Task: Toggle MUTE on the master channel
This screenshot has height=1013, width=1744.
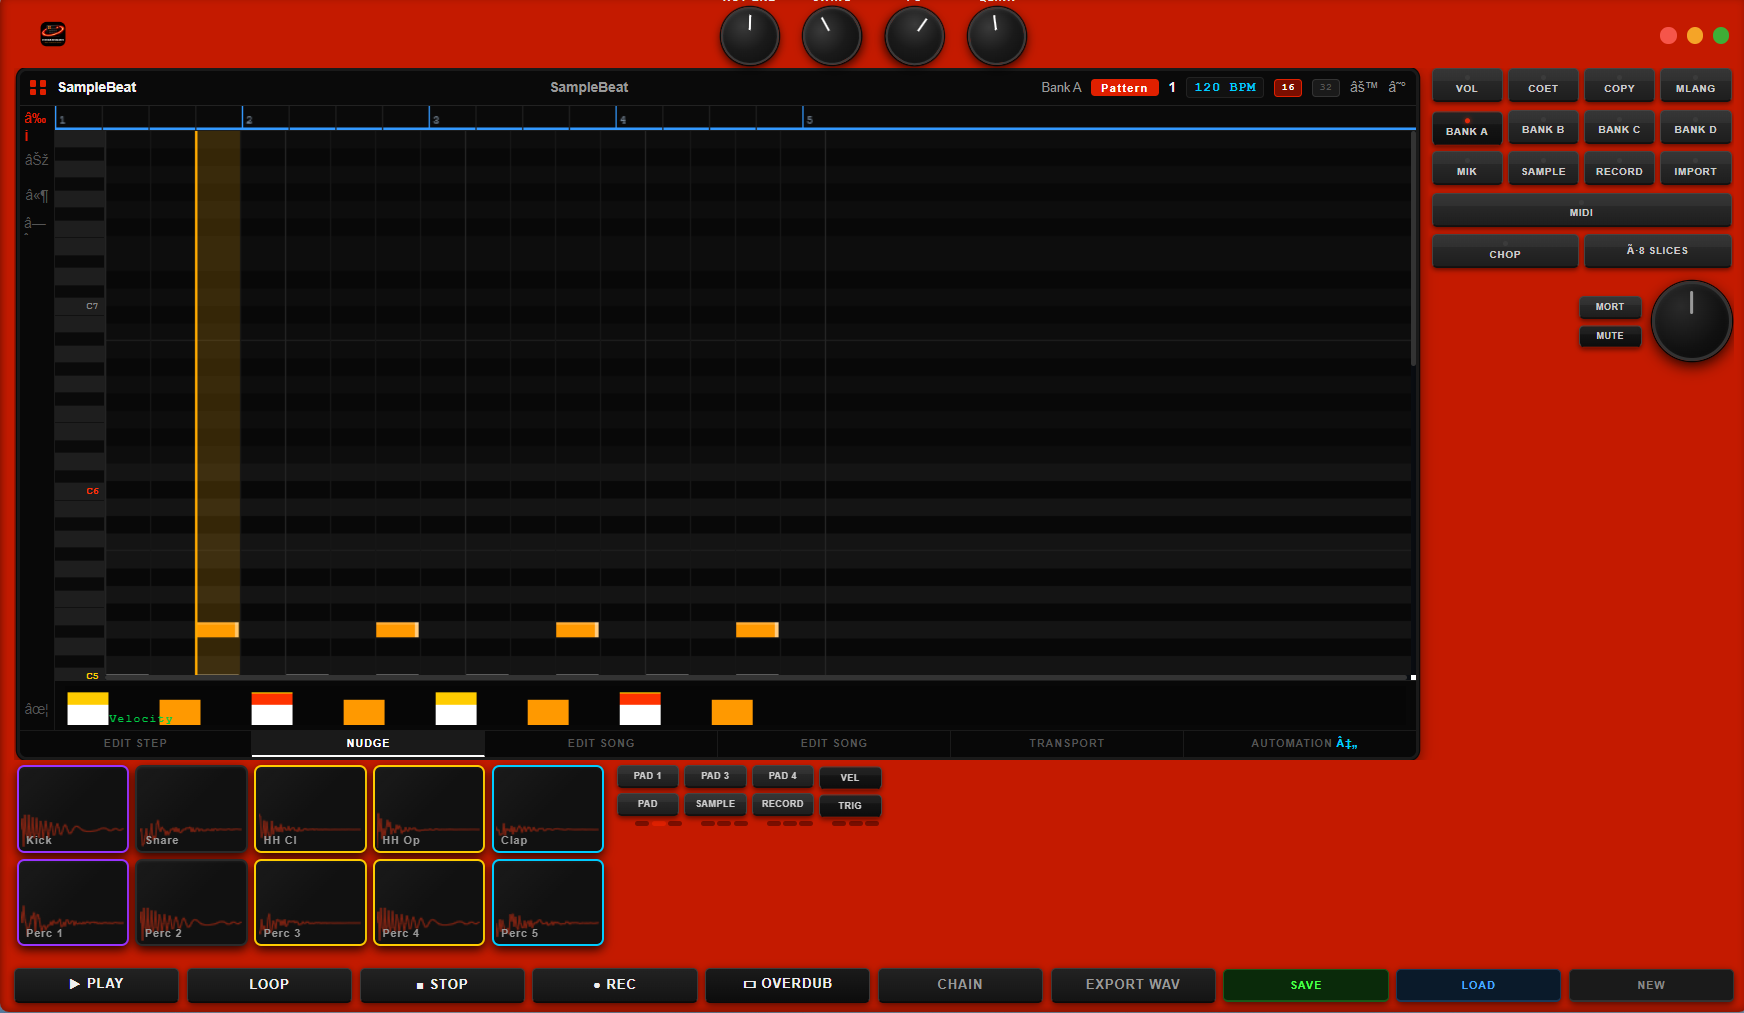Action: 1610,336
